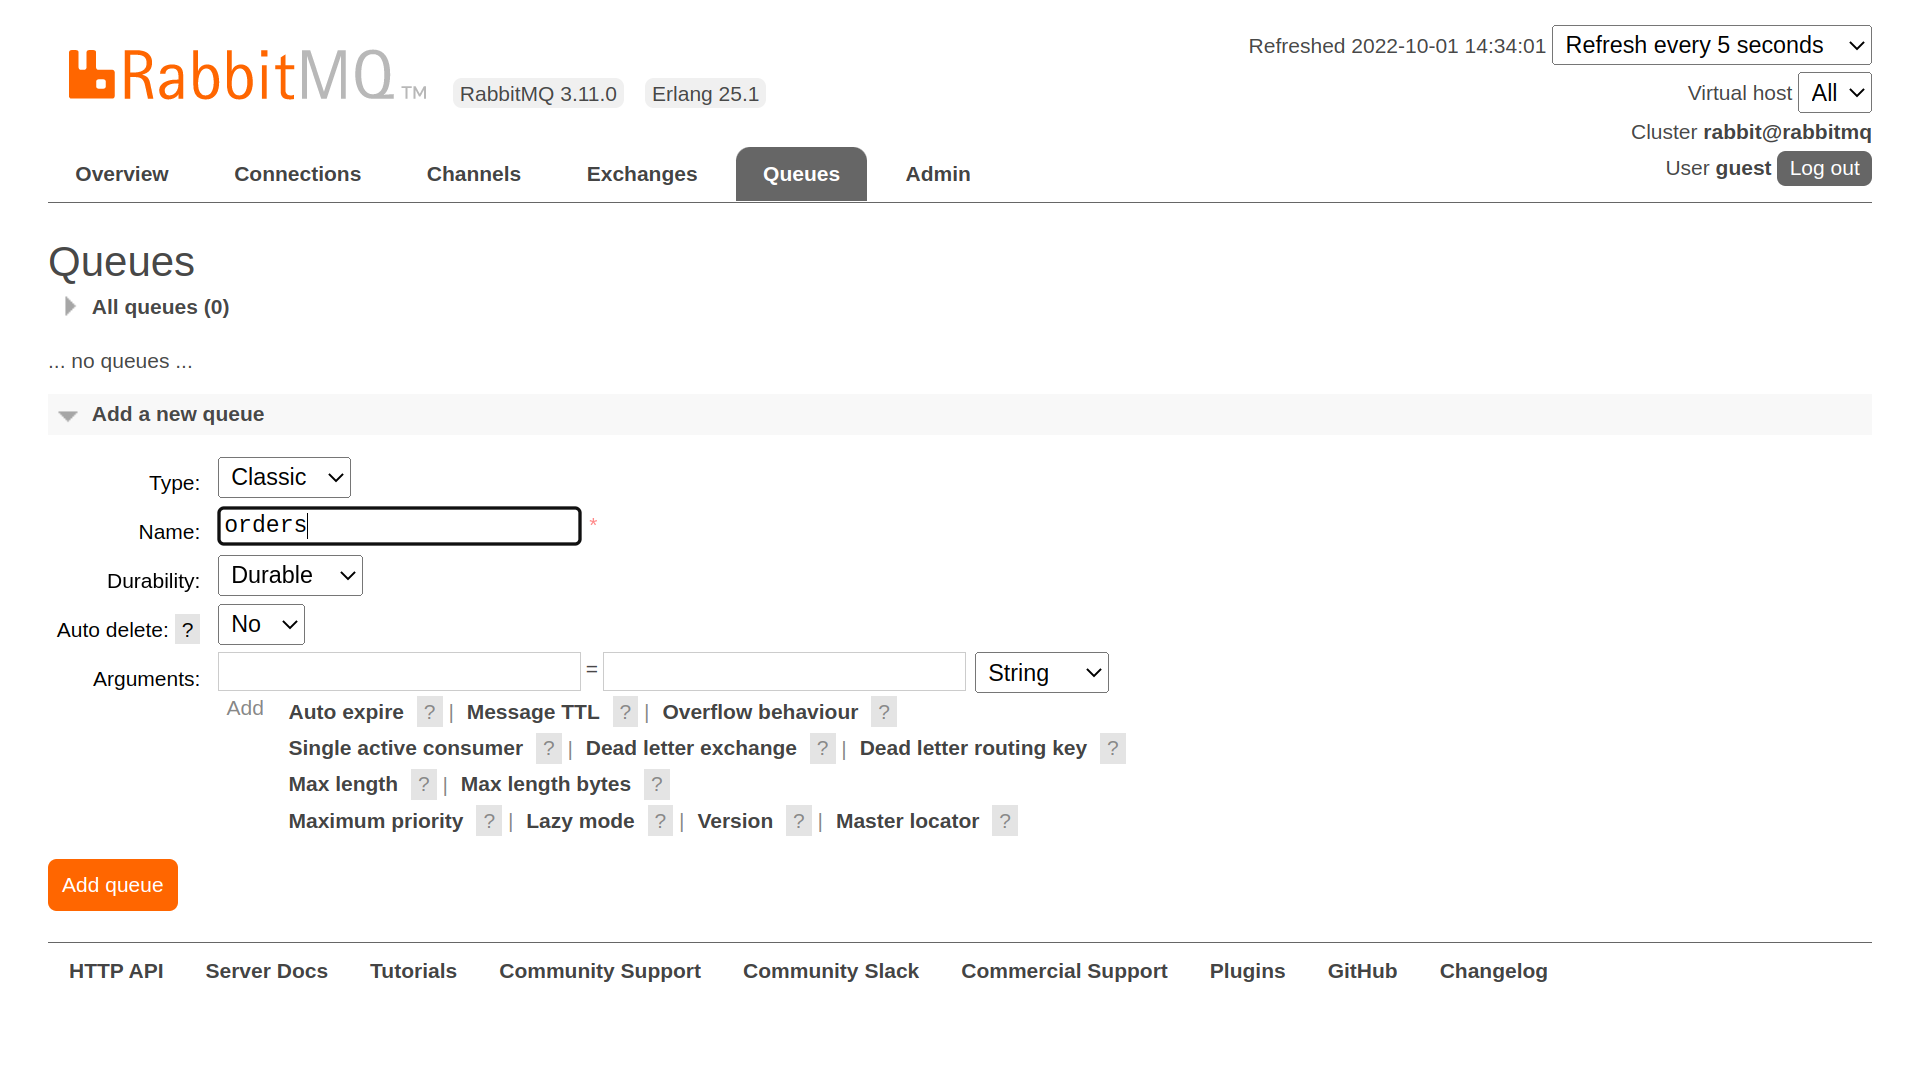Click the arguments key input field

[399, 672]
